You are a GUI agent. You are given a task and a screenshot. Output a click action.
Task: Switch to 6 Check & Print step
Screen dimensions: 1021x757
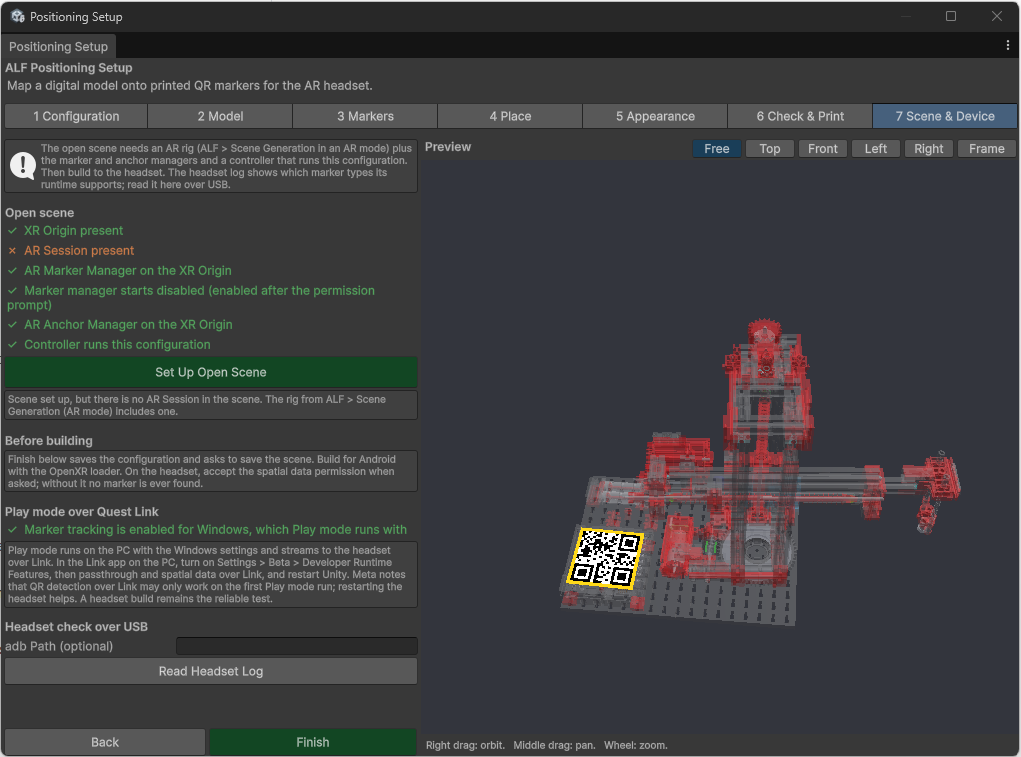[x=800, y=117]
